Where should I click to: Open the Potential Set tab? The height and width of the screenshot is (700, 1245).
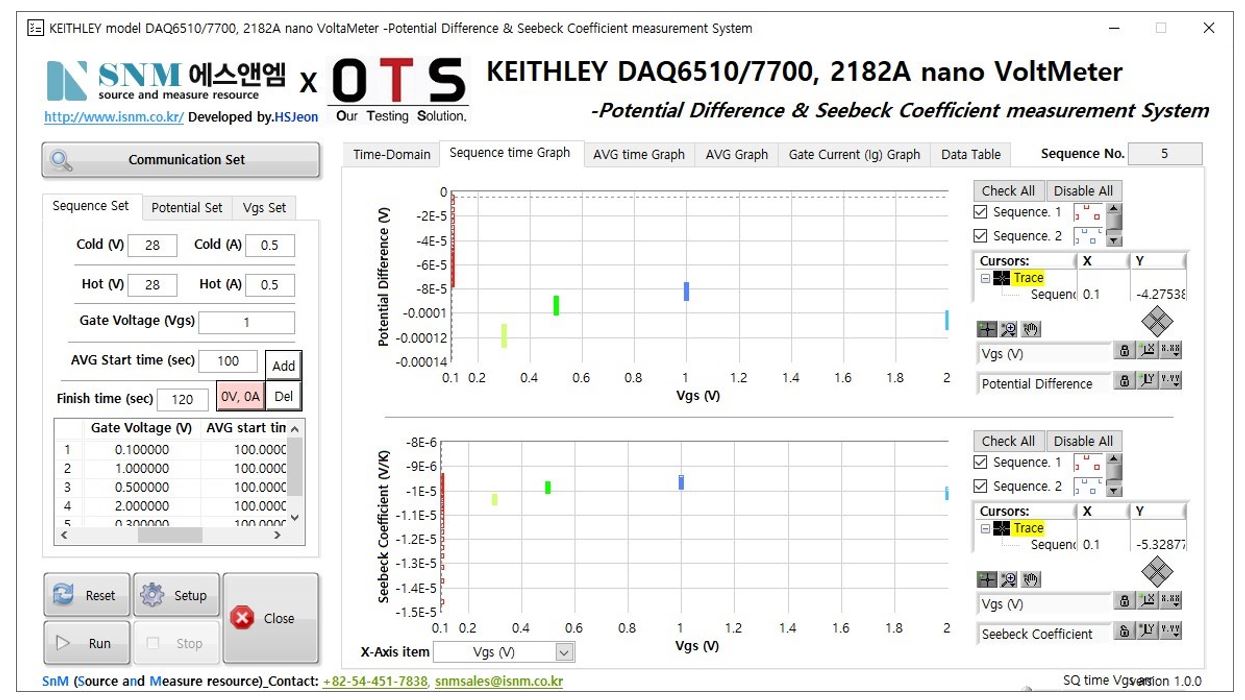tap(187, 207)
